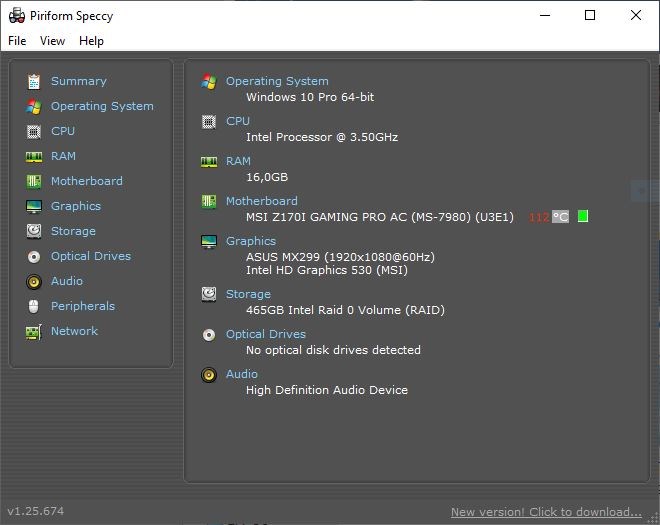Click the green motherboard temperature indicator square
660x525 pixels.
[583, 217]
